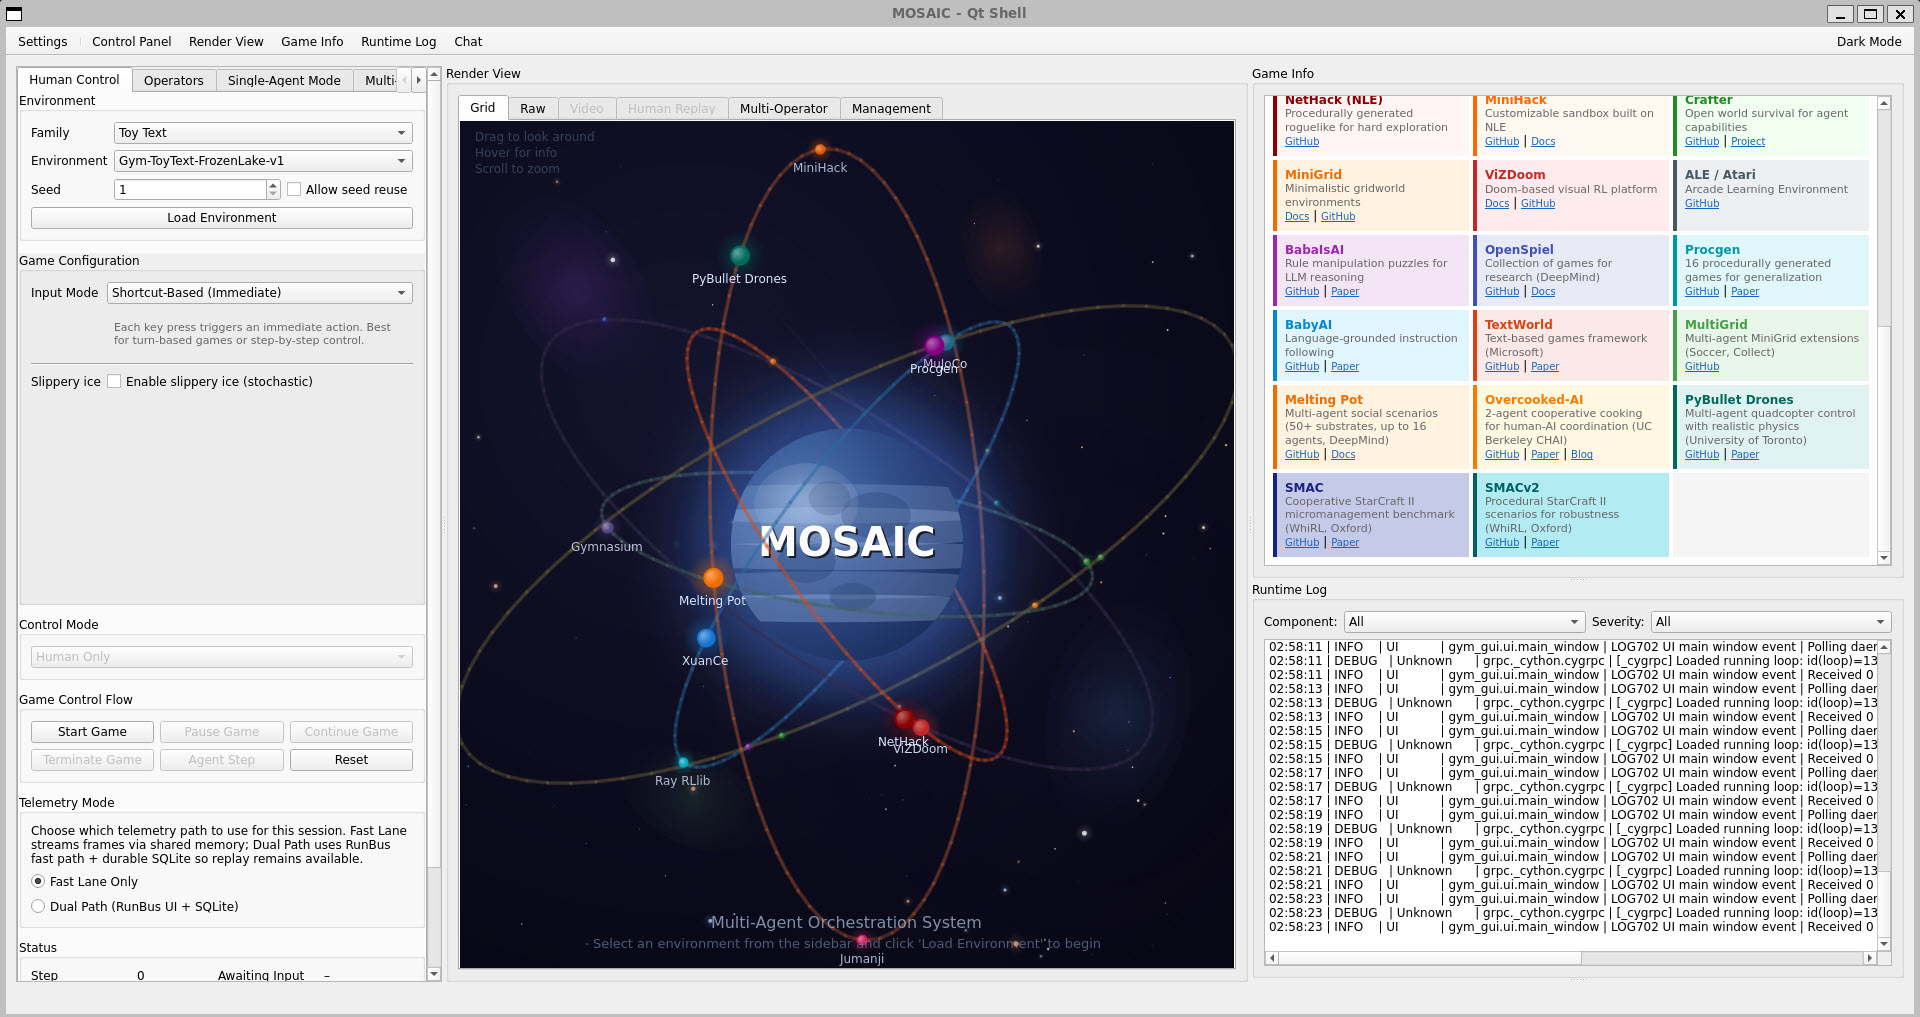Switch to the Grid render tab
The height and width of the screenshot is (1017, 1920).
(483, 107)
